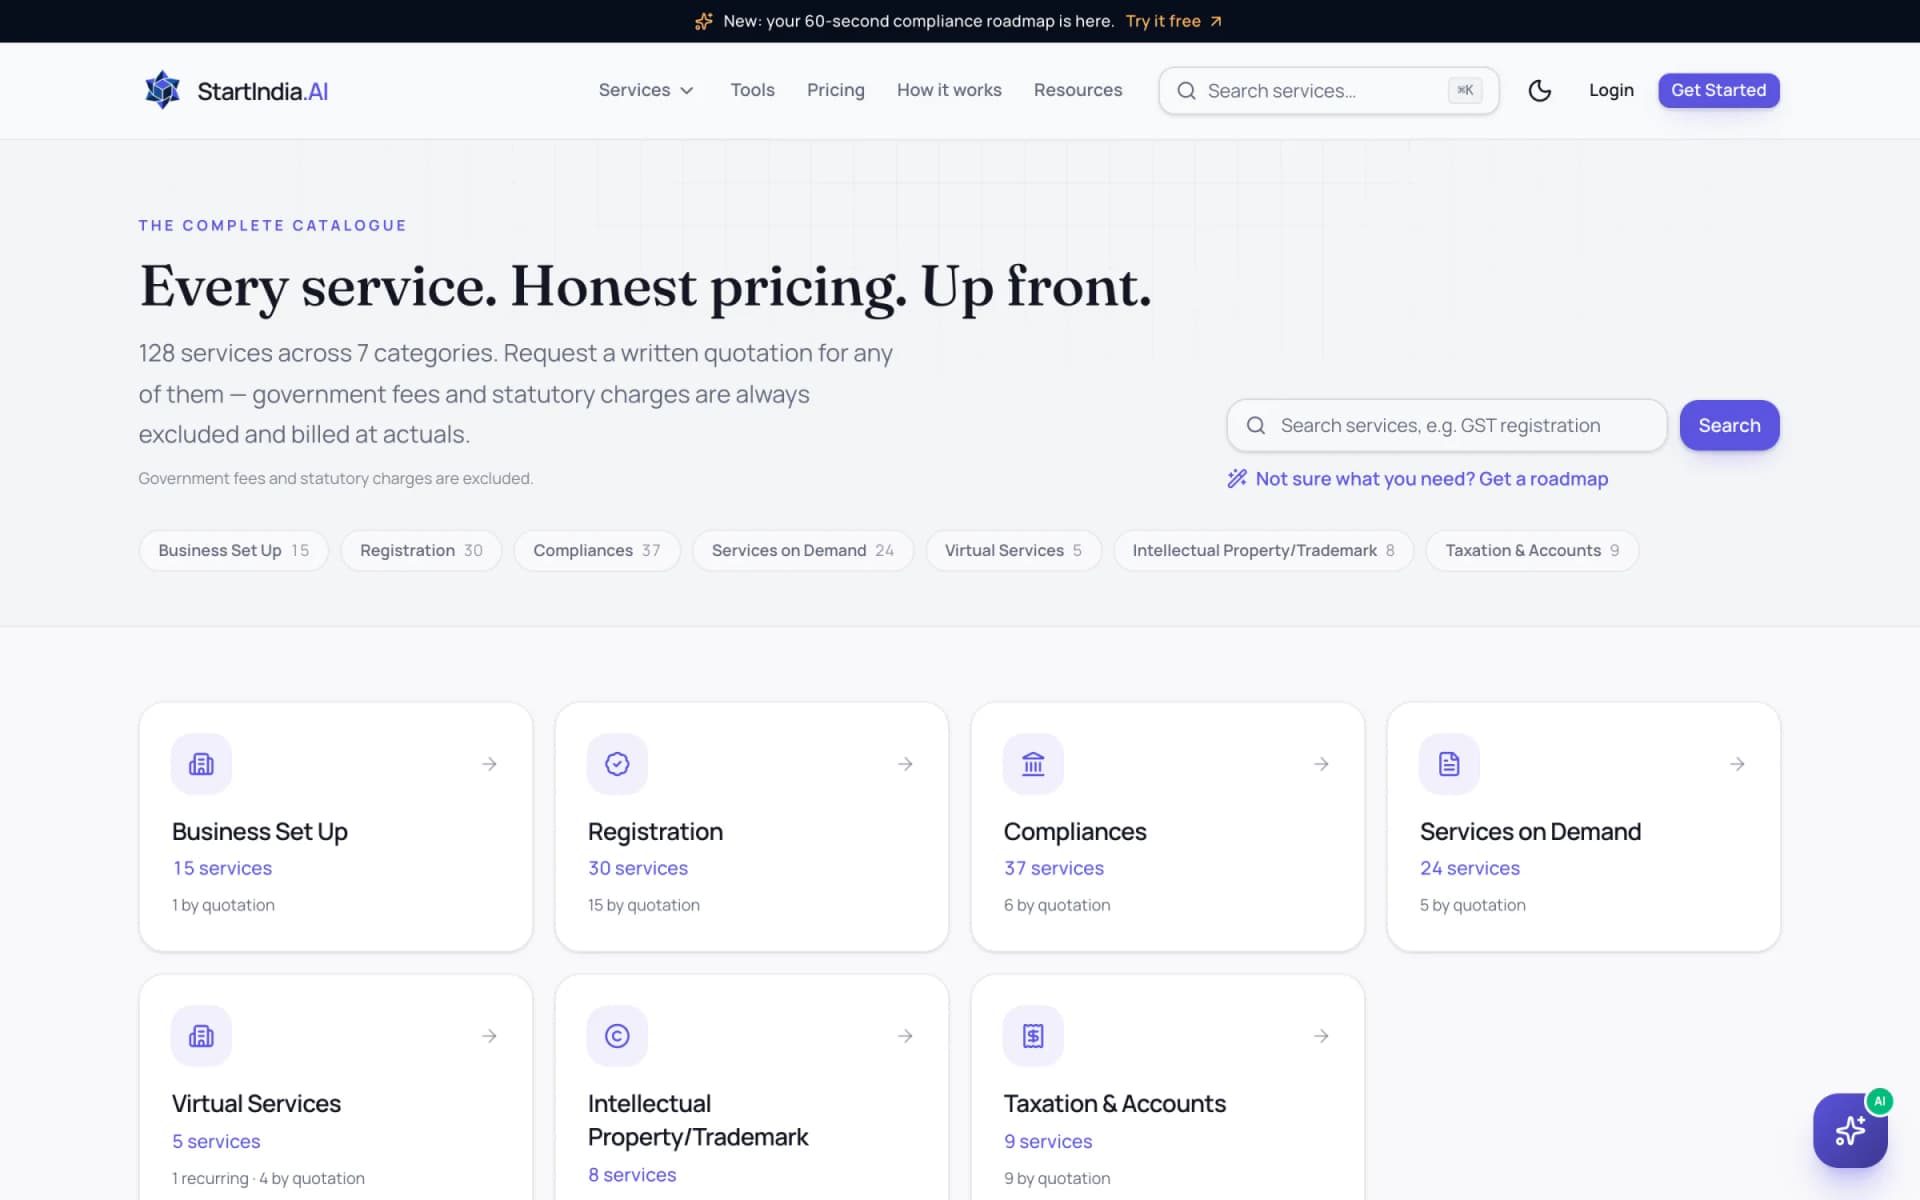Click the StartIndia.AI logo icon

[162, 90]
